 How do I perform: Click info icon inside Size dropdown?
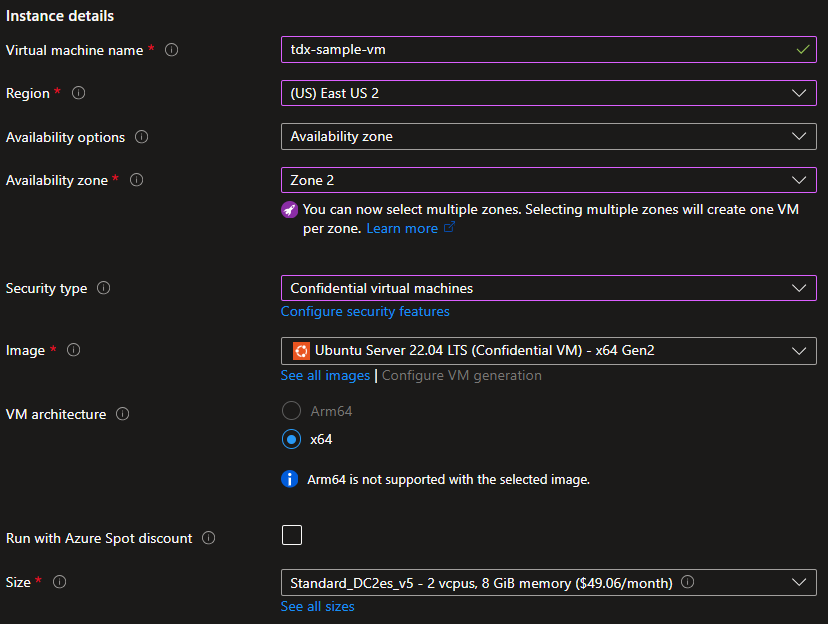688,582
